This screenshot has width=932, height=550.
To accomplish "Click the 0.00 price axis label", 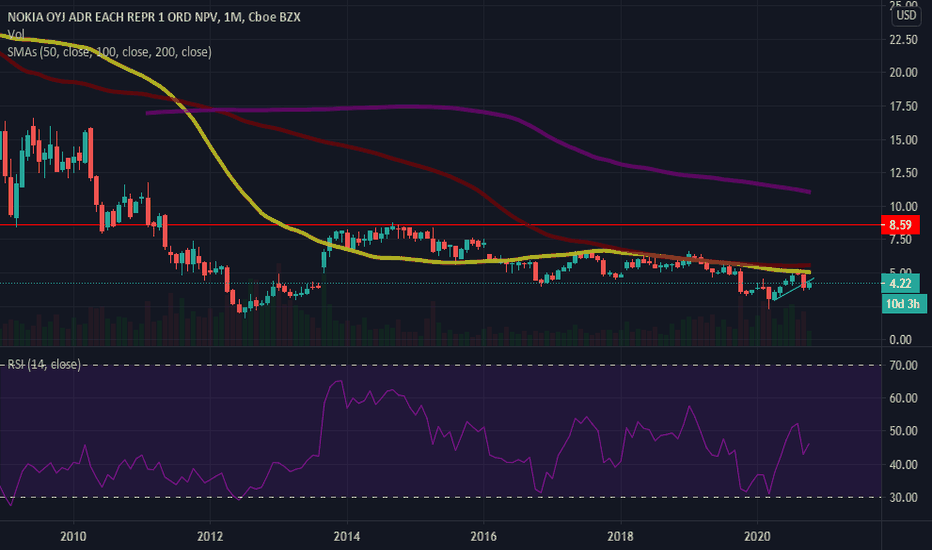I will point(900,340).
